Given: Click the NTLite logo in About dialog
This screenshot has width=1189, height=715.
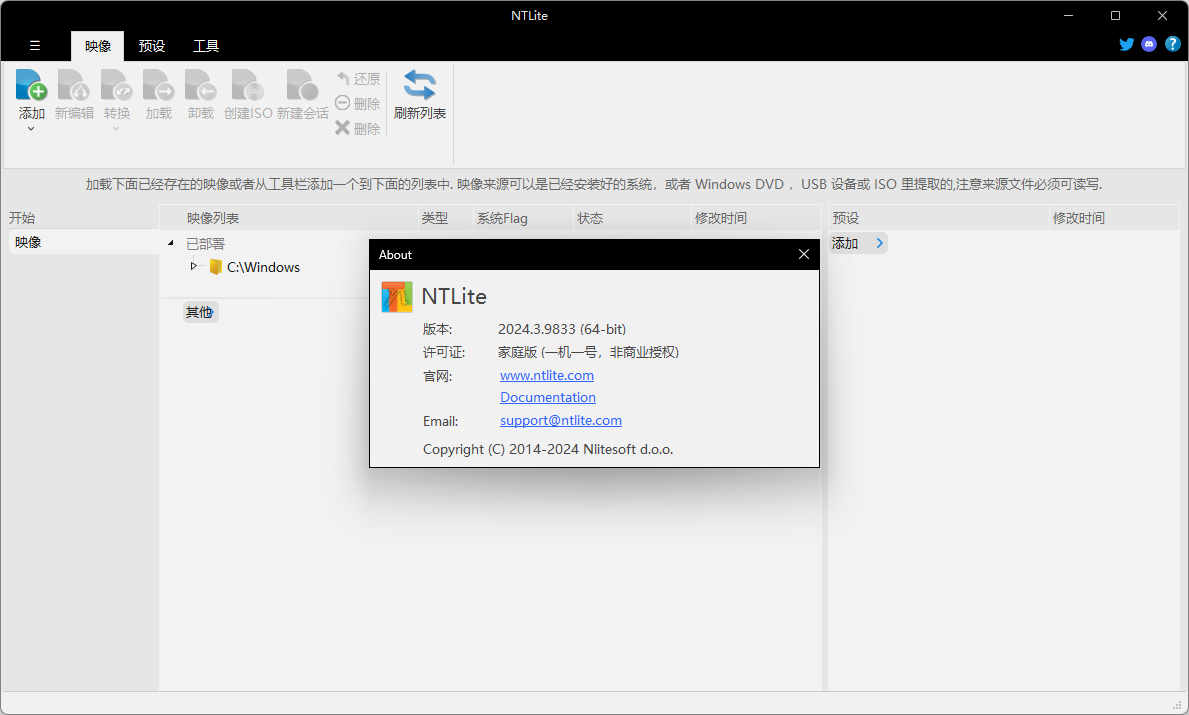Looking at the screenshot, I should pos(397,297).
